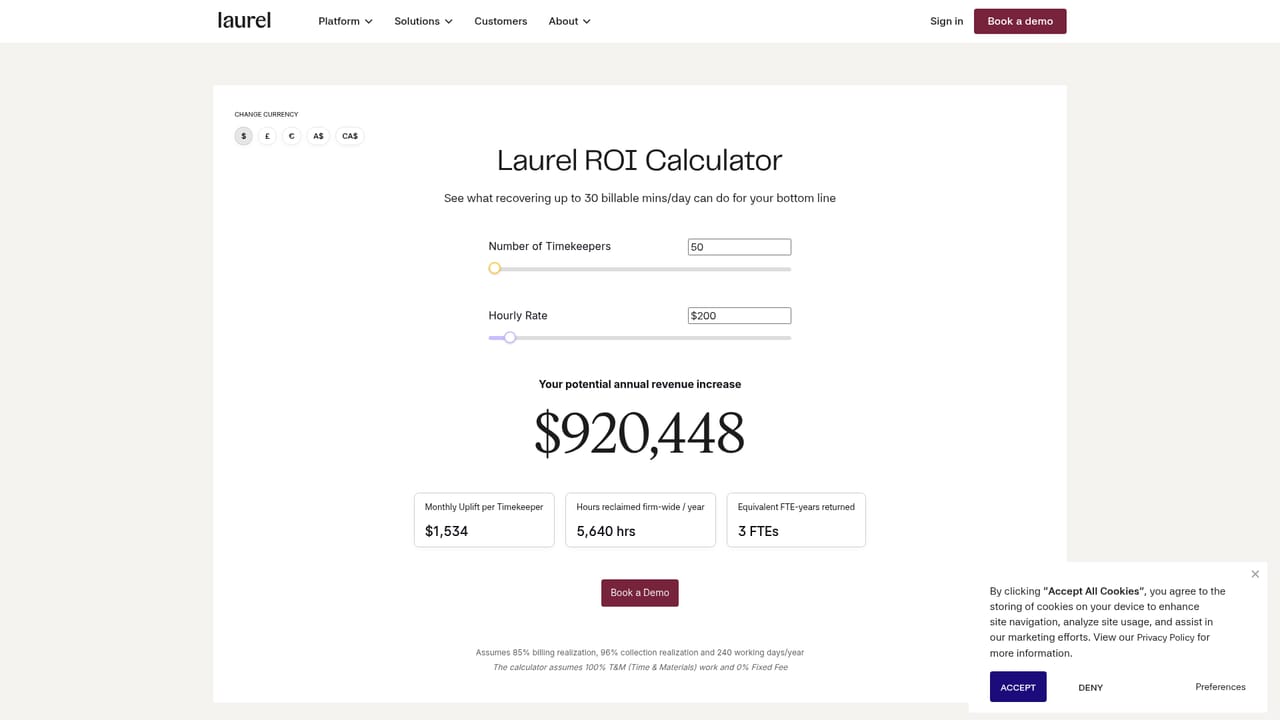Click the 100% T&M assumption note
This screenshot has width=1280, height=720.
640,667
